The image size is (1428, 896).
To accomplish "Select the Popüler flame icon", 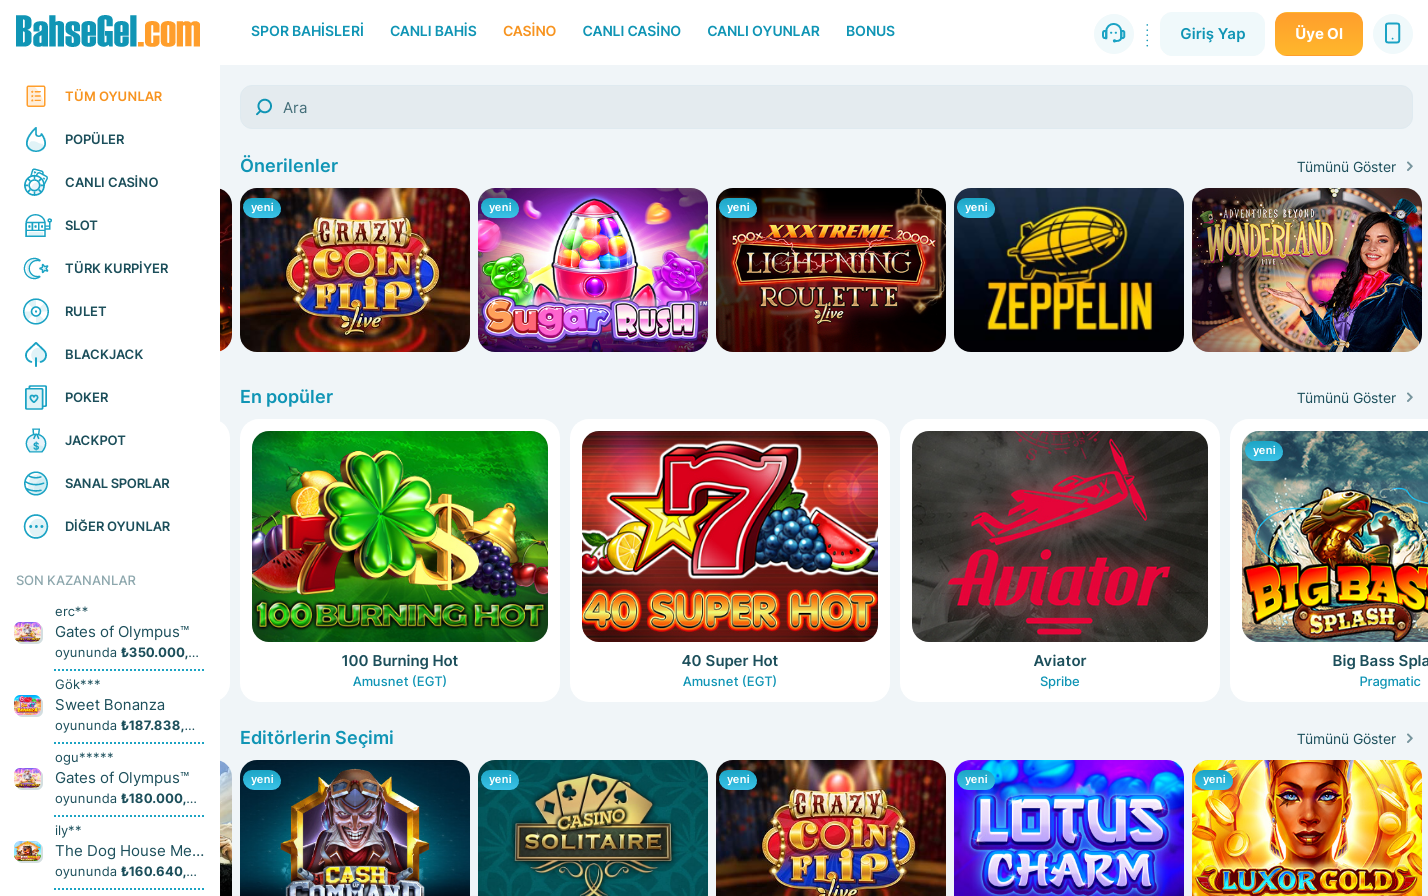I will tap(36, 140).
